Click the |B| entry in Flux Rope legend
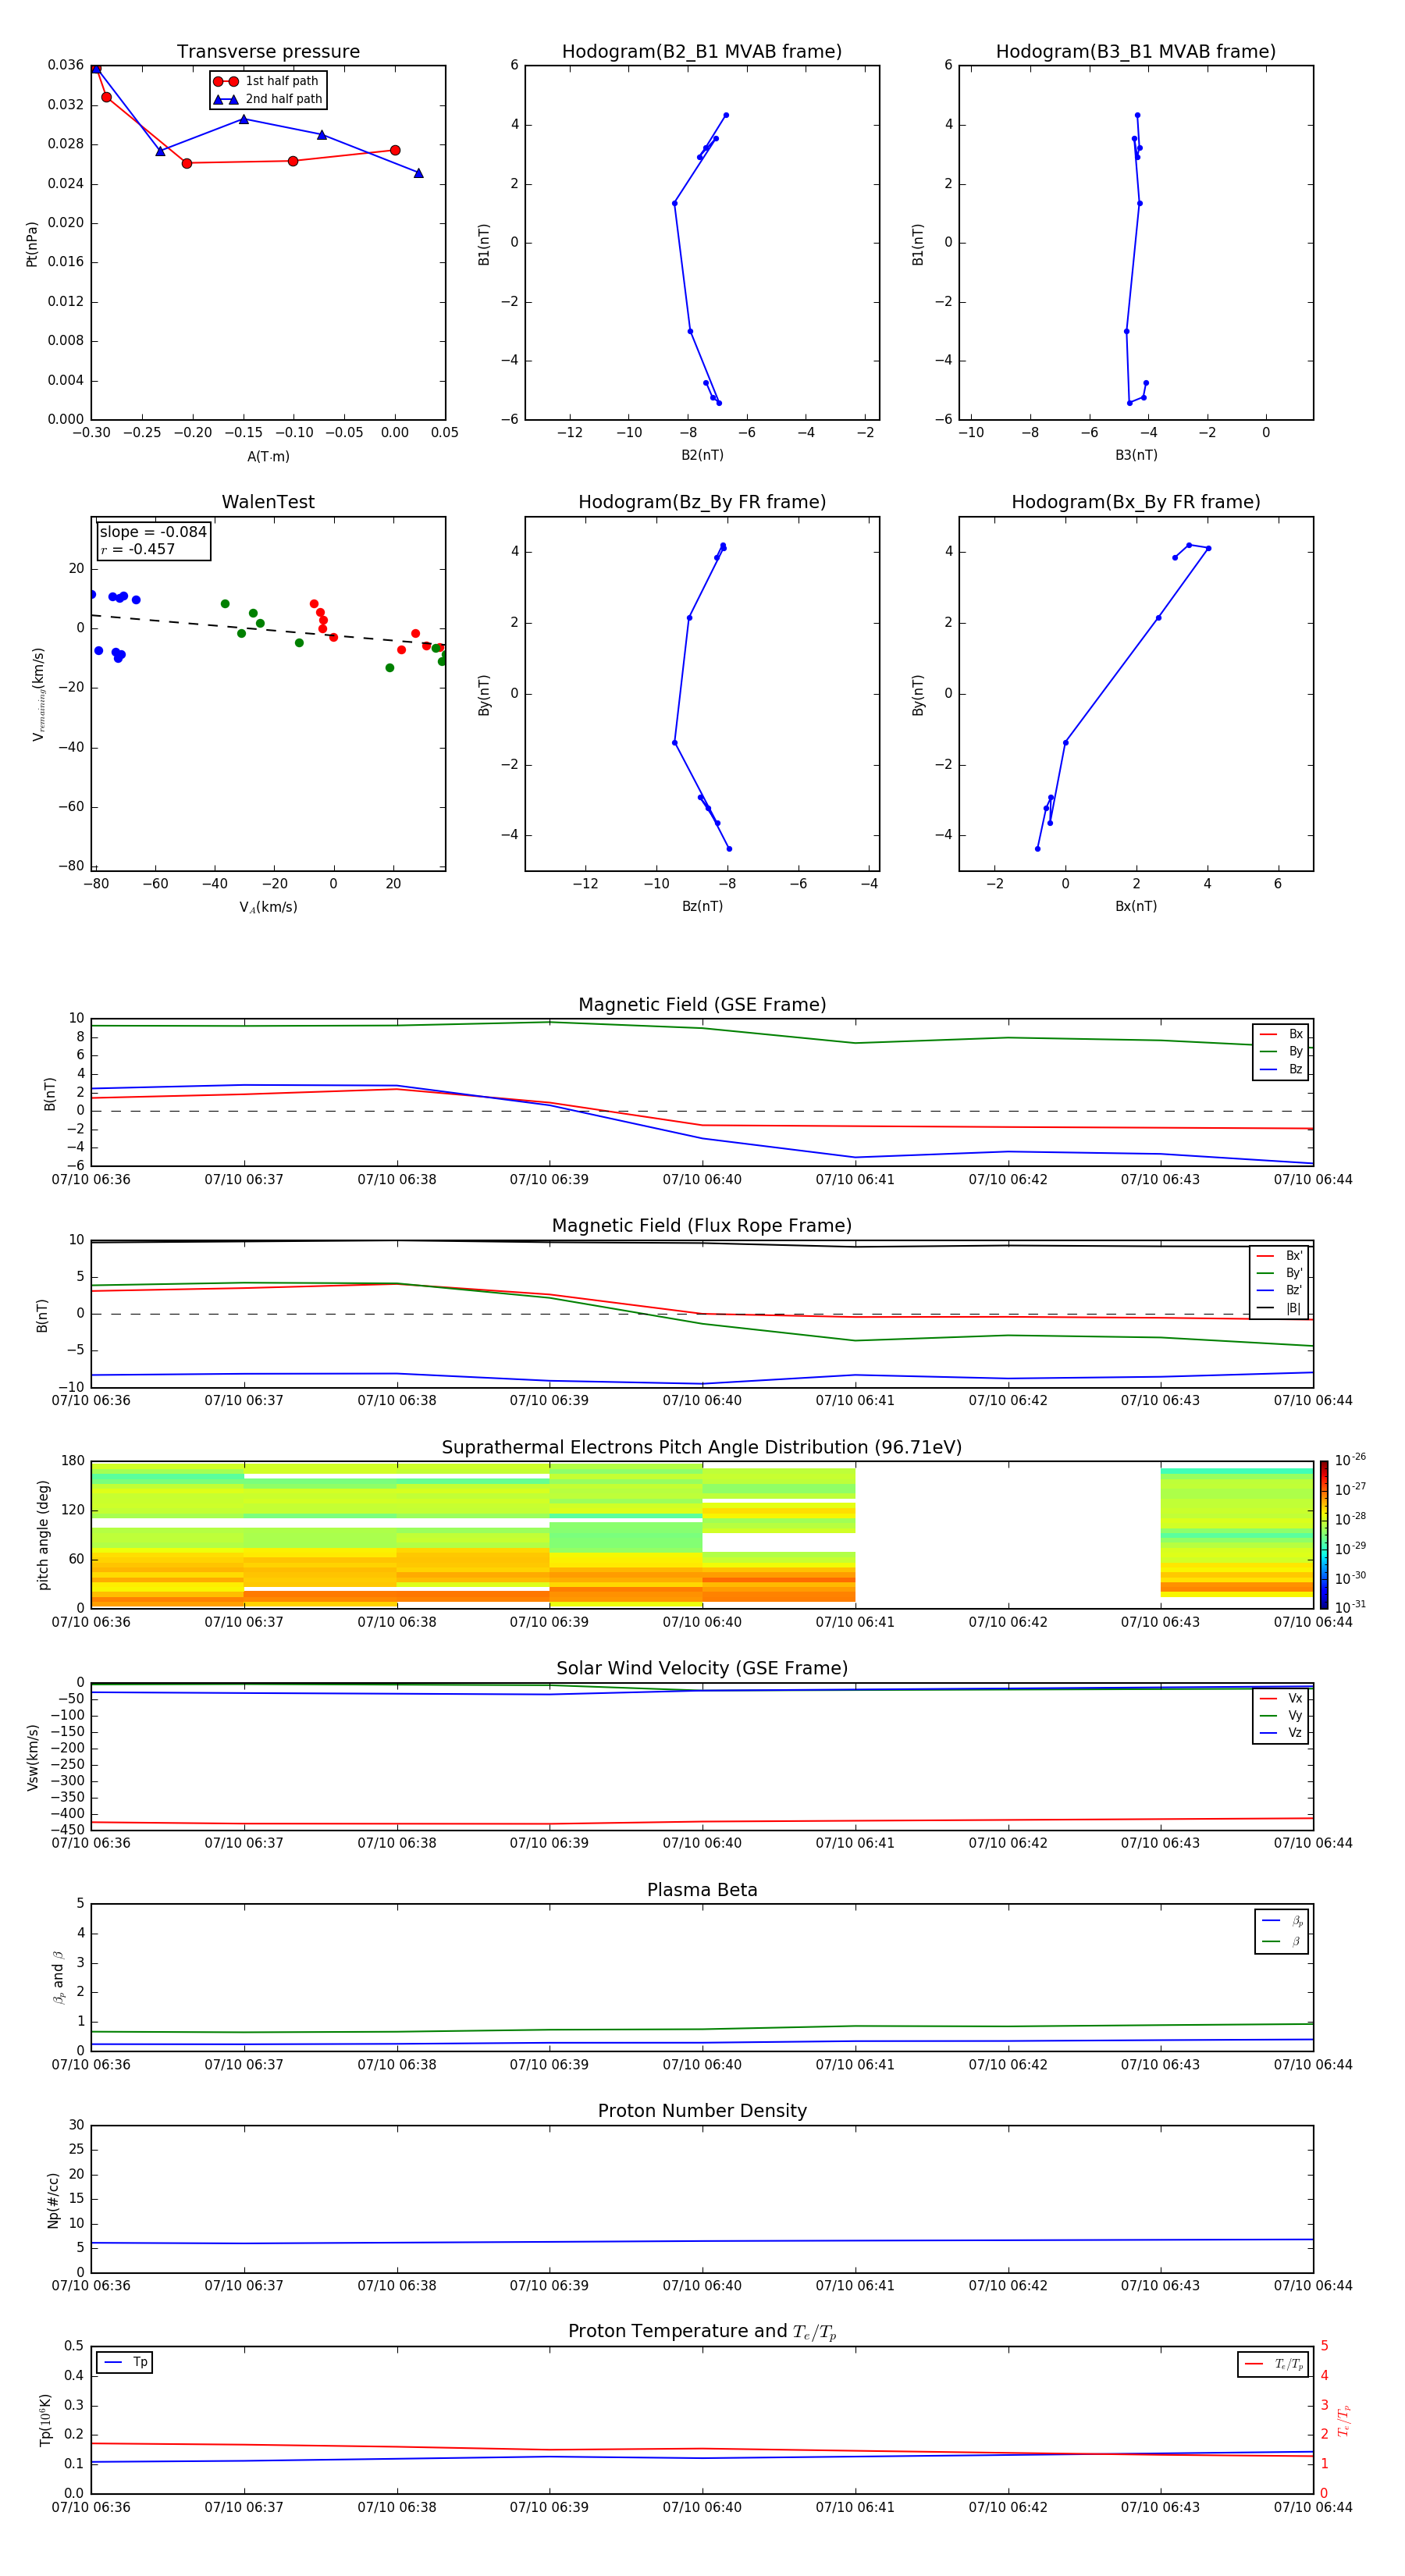The height and width of the screenshot is (2576, 1405). [x=1279, y=1308]
